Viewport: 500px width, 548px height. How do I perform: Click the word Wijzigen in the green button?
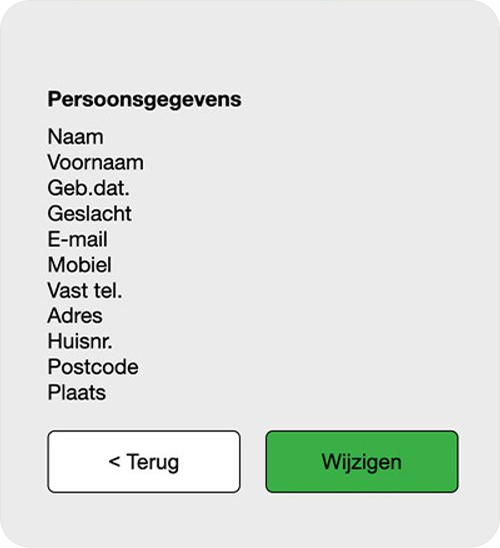(x=362, y=463)
